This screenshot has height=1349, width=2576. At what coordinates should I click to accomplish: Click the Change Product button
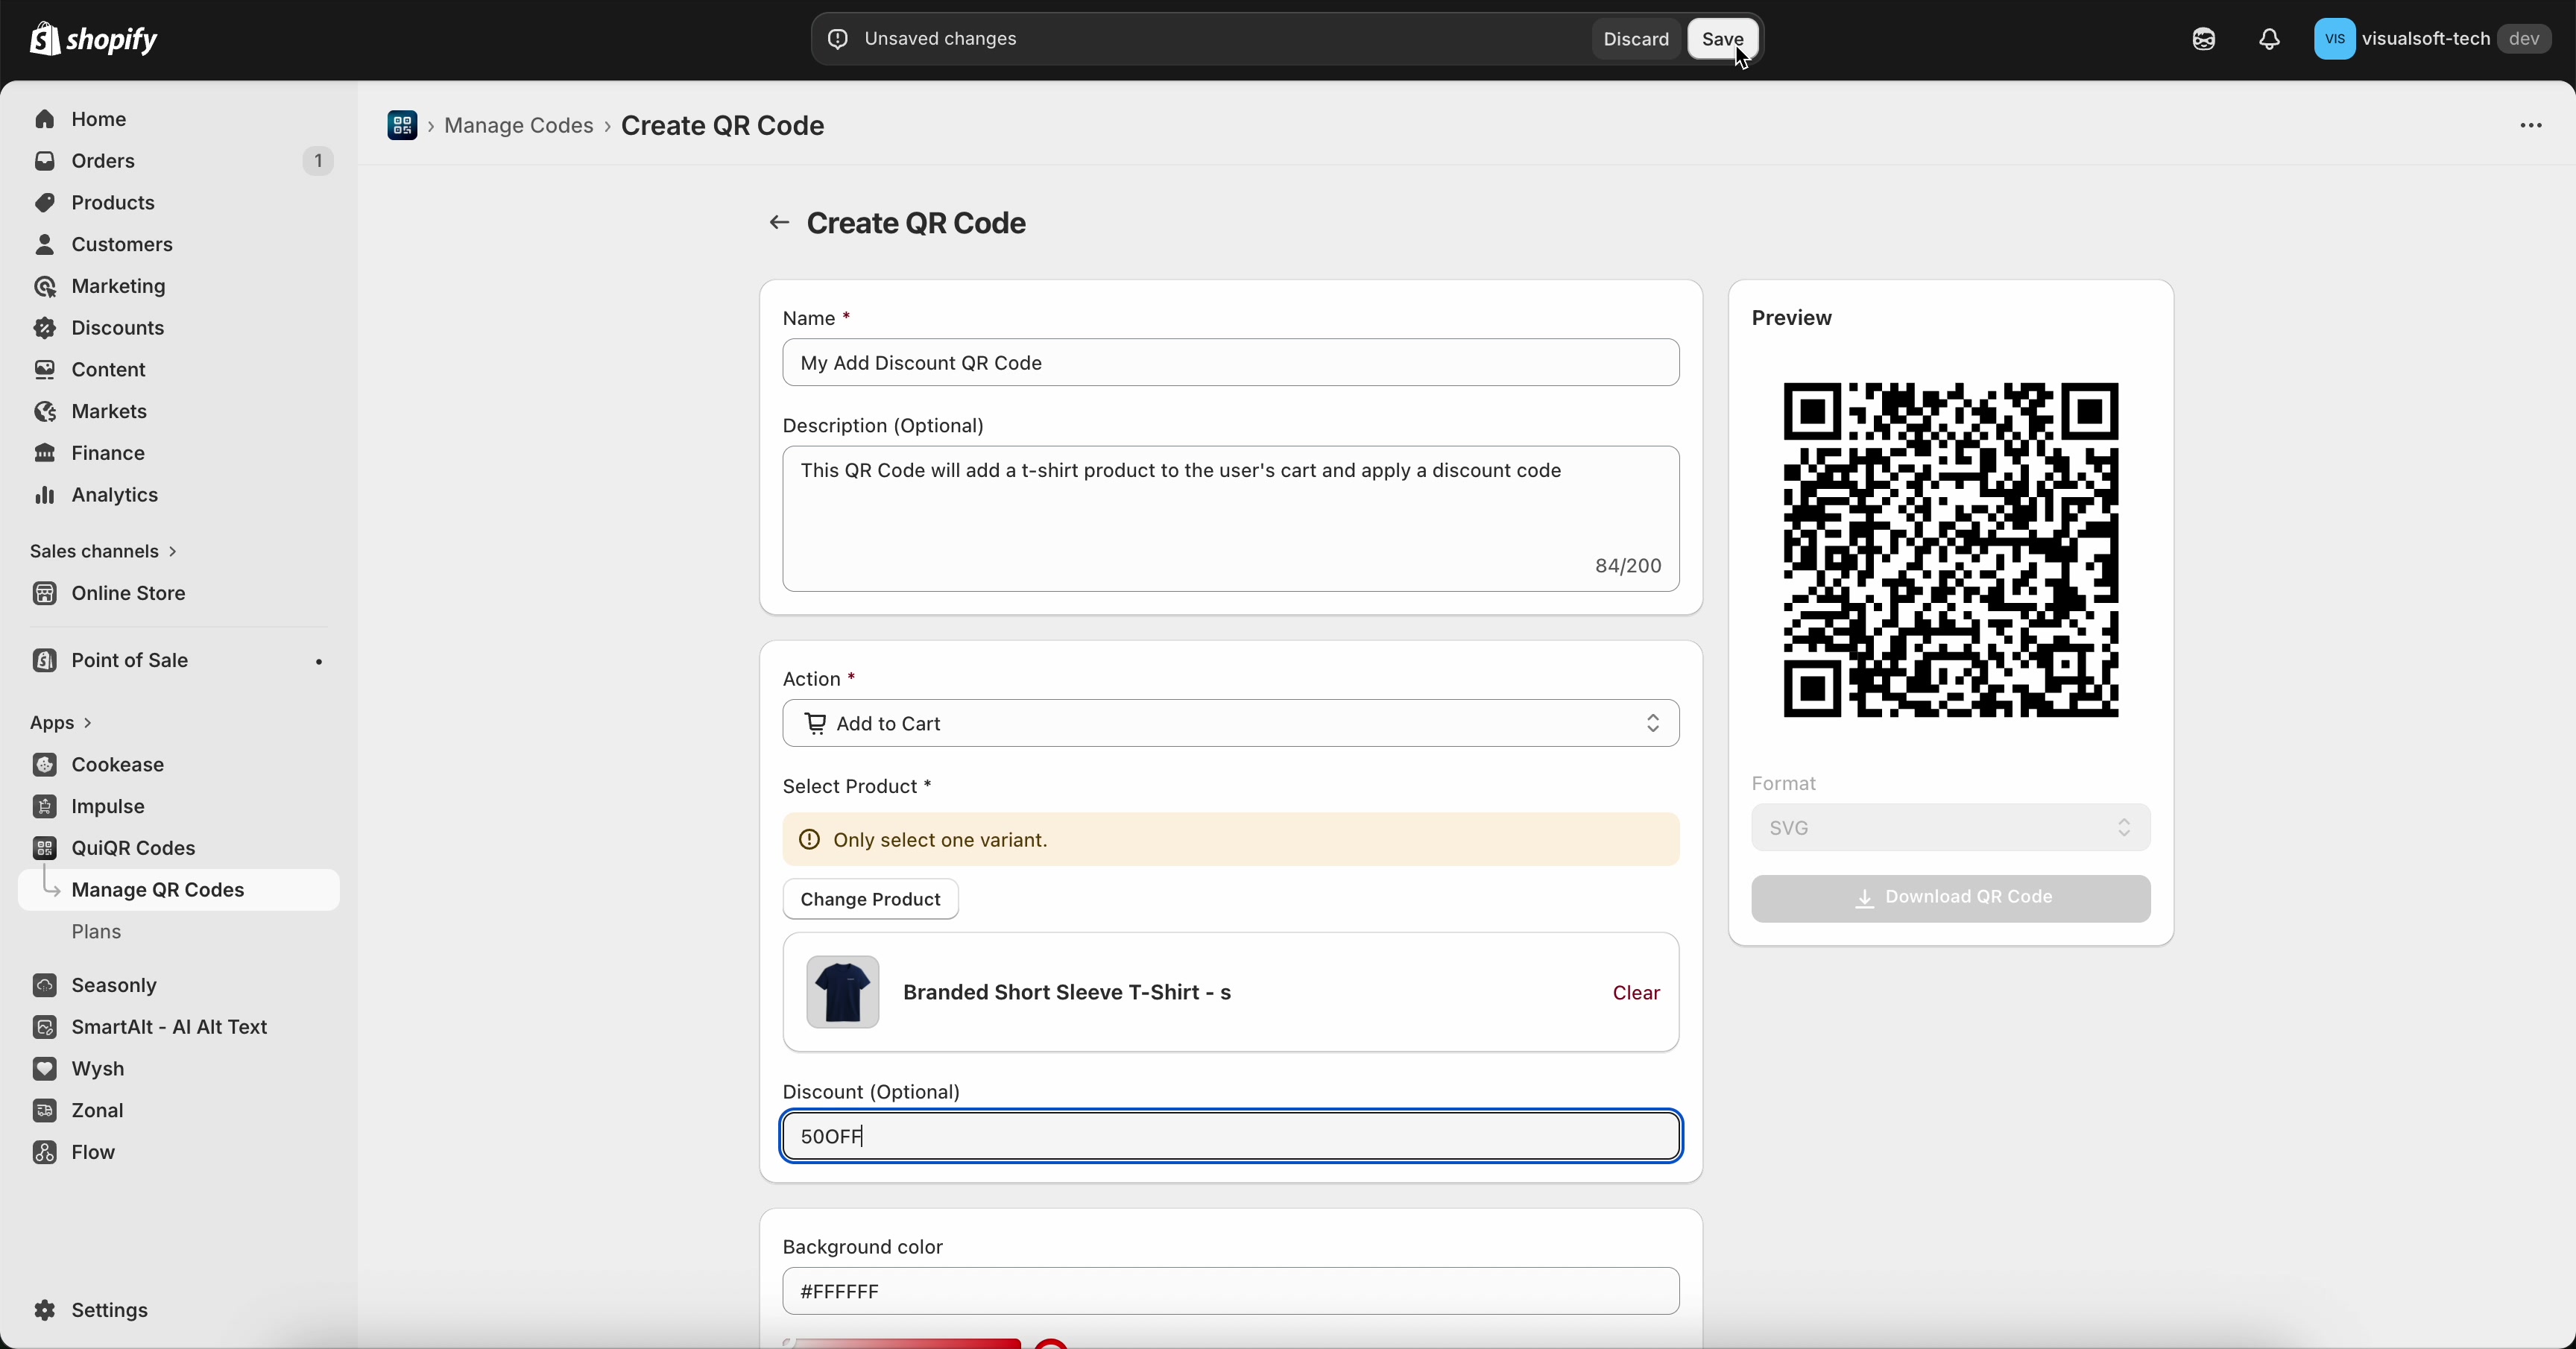click(x=870, y=899)
